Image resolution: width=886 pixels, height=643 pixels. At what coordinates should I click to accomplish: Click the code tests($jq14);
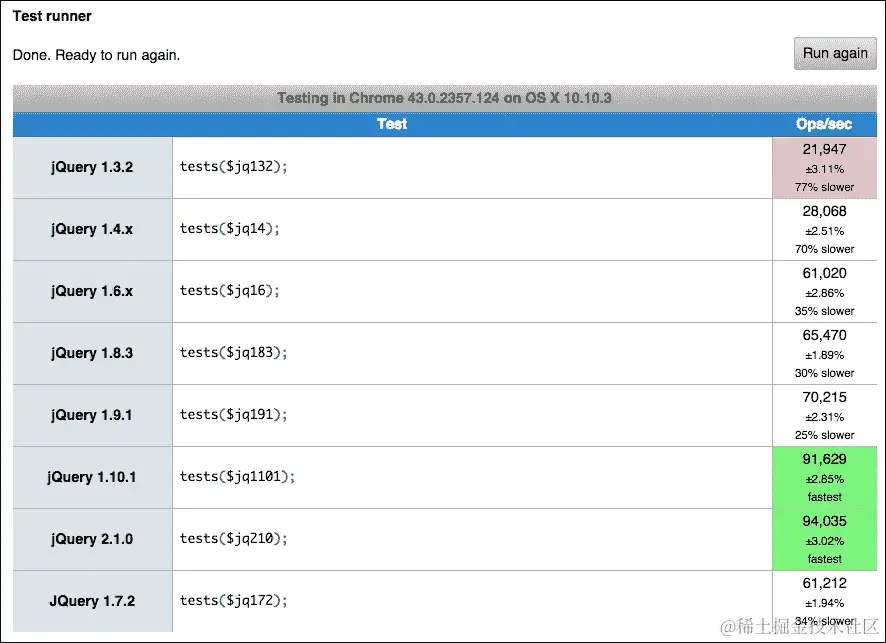(x=229, y=229)
